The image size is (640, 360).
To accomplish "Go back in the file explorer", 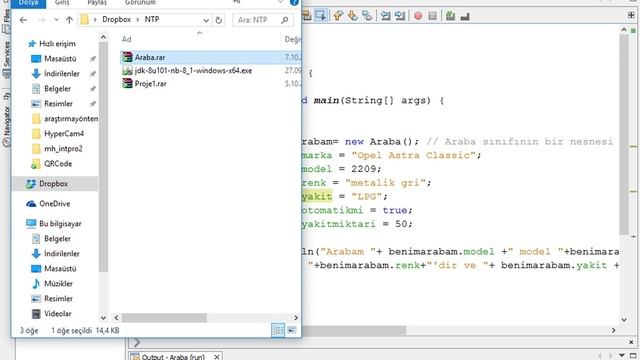I will (x=23, y=20).
